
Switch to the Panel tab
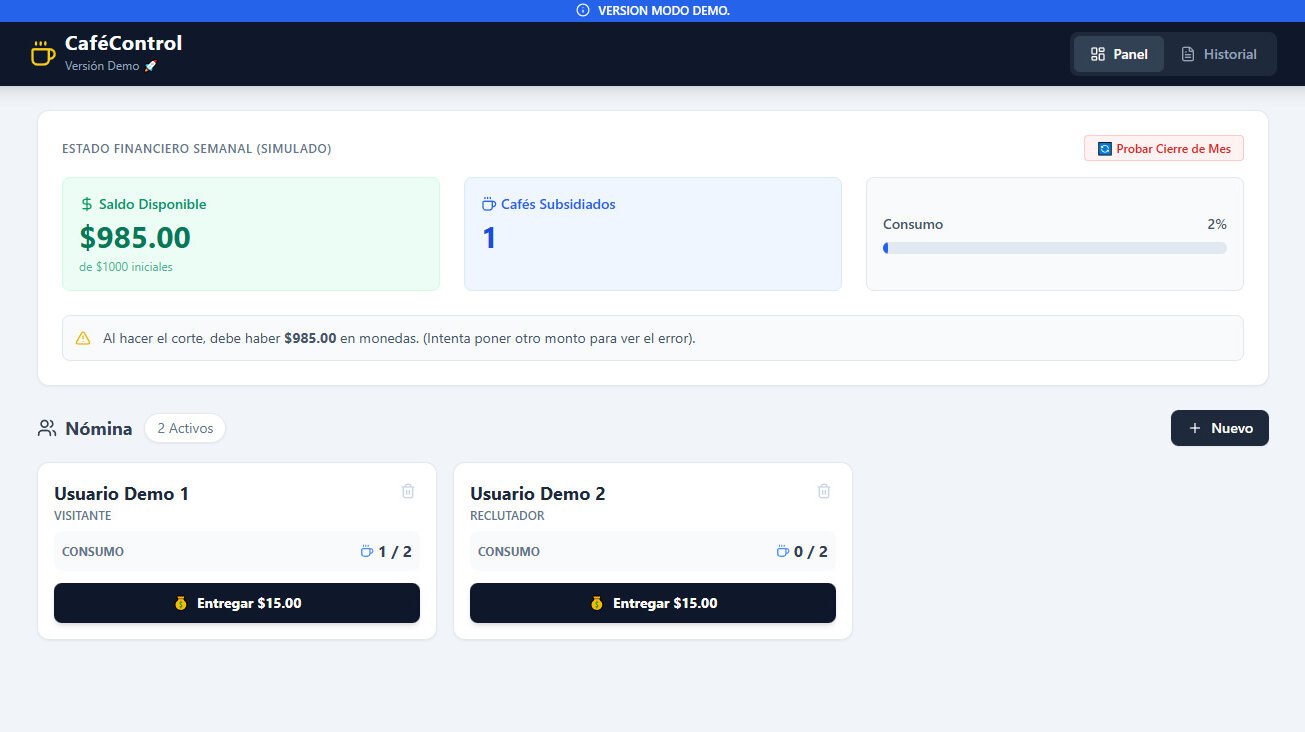click(1118, 54)
